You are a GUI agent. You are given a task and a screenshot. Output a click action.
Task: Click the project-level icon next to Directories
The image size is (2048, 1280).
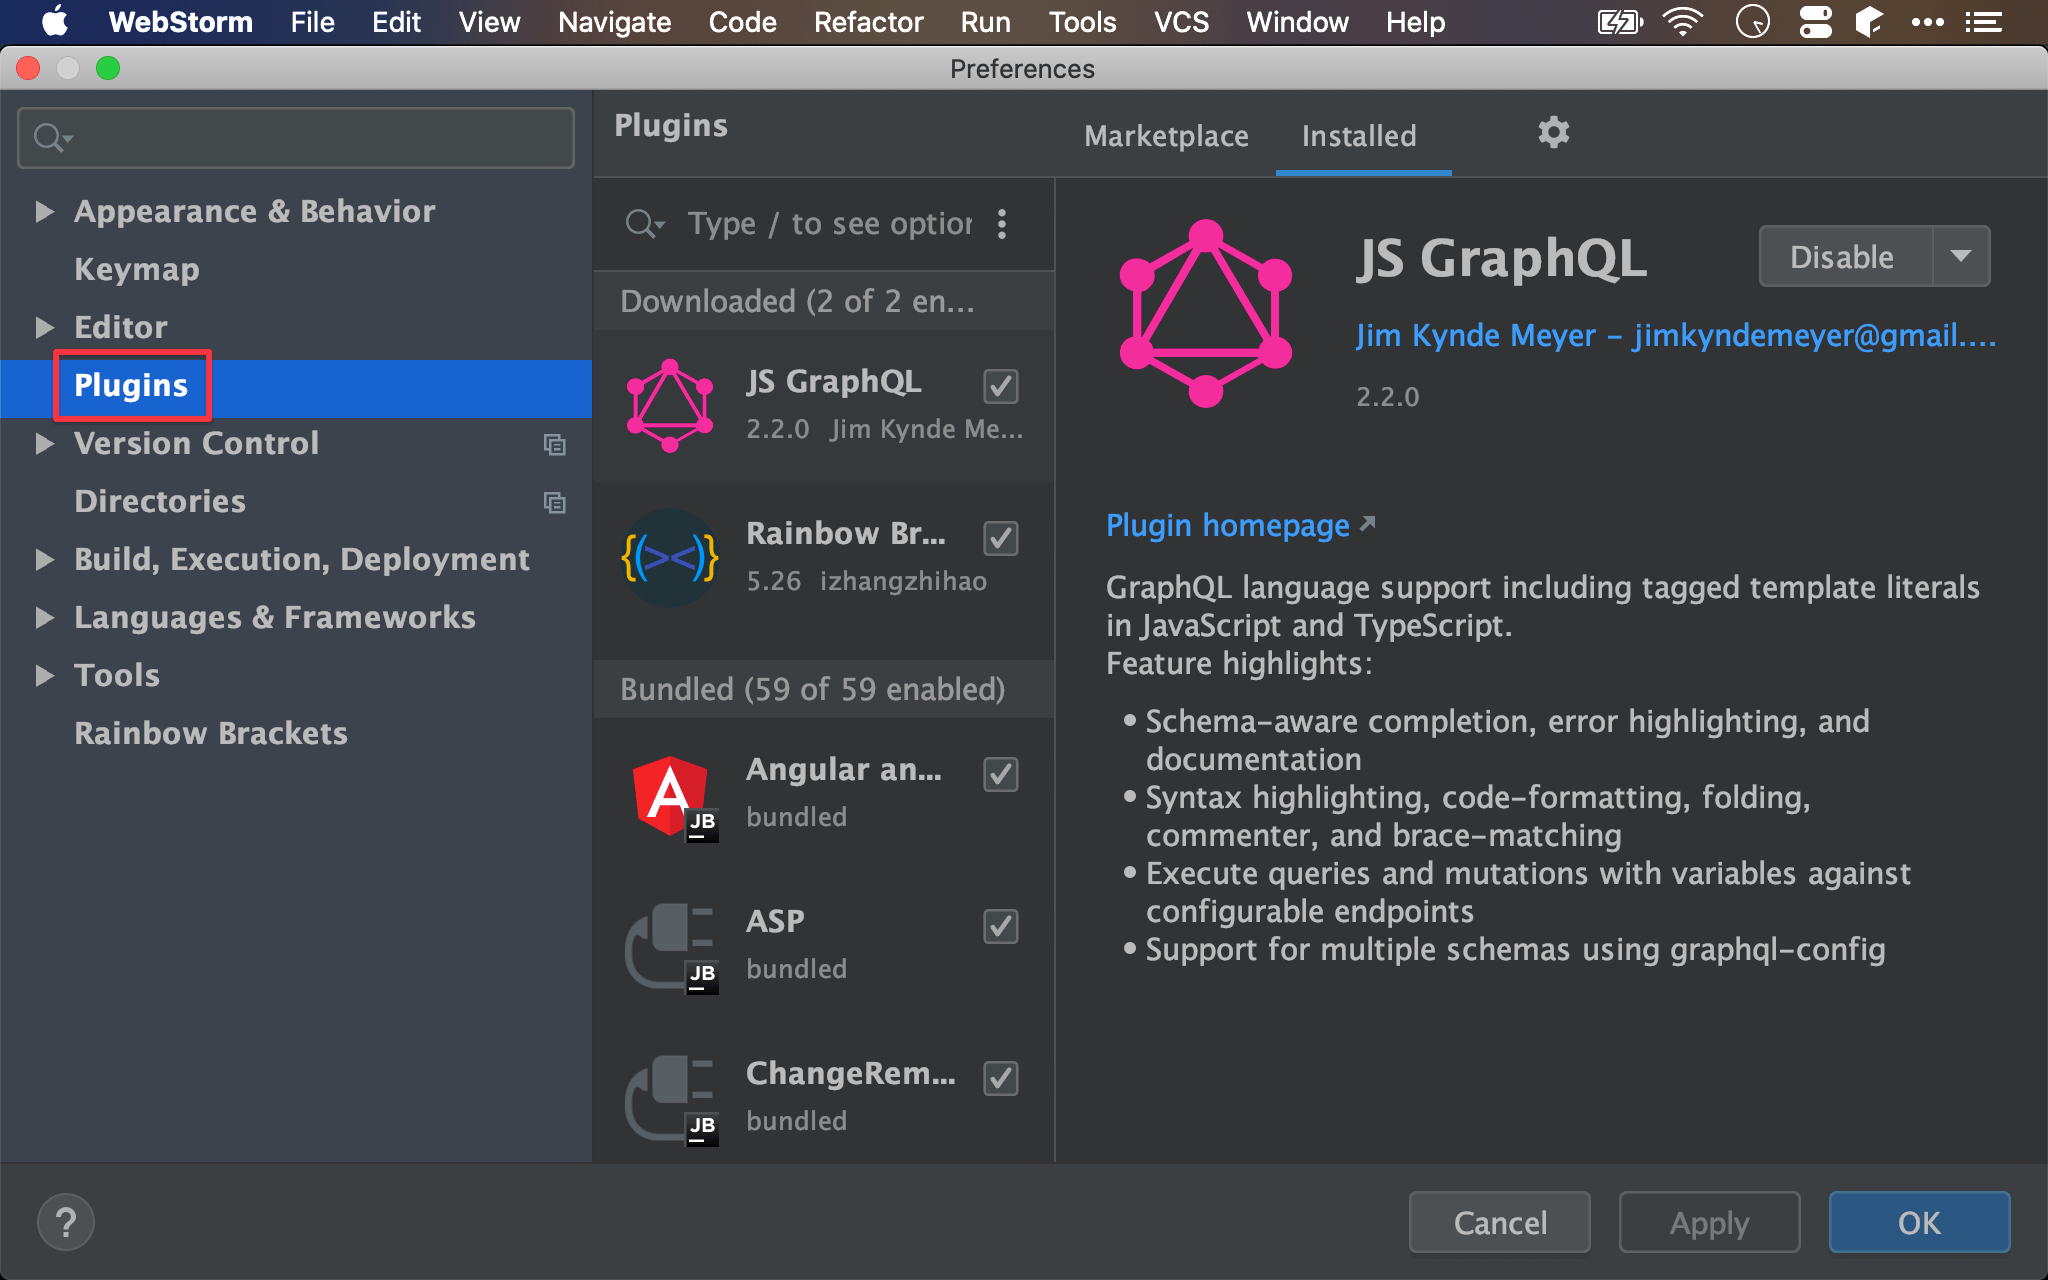point(554,502)
